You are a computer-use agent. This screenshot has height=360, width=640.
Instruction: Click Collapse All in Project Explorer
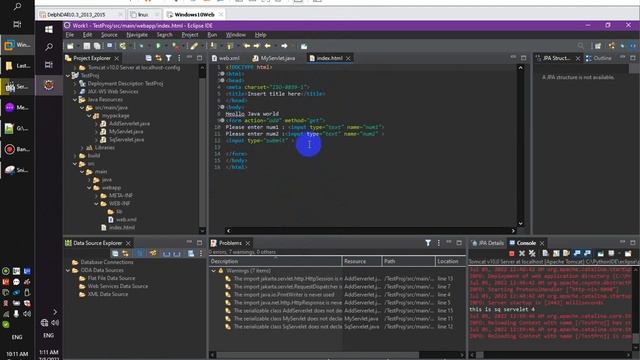(149, 58)
